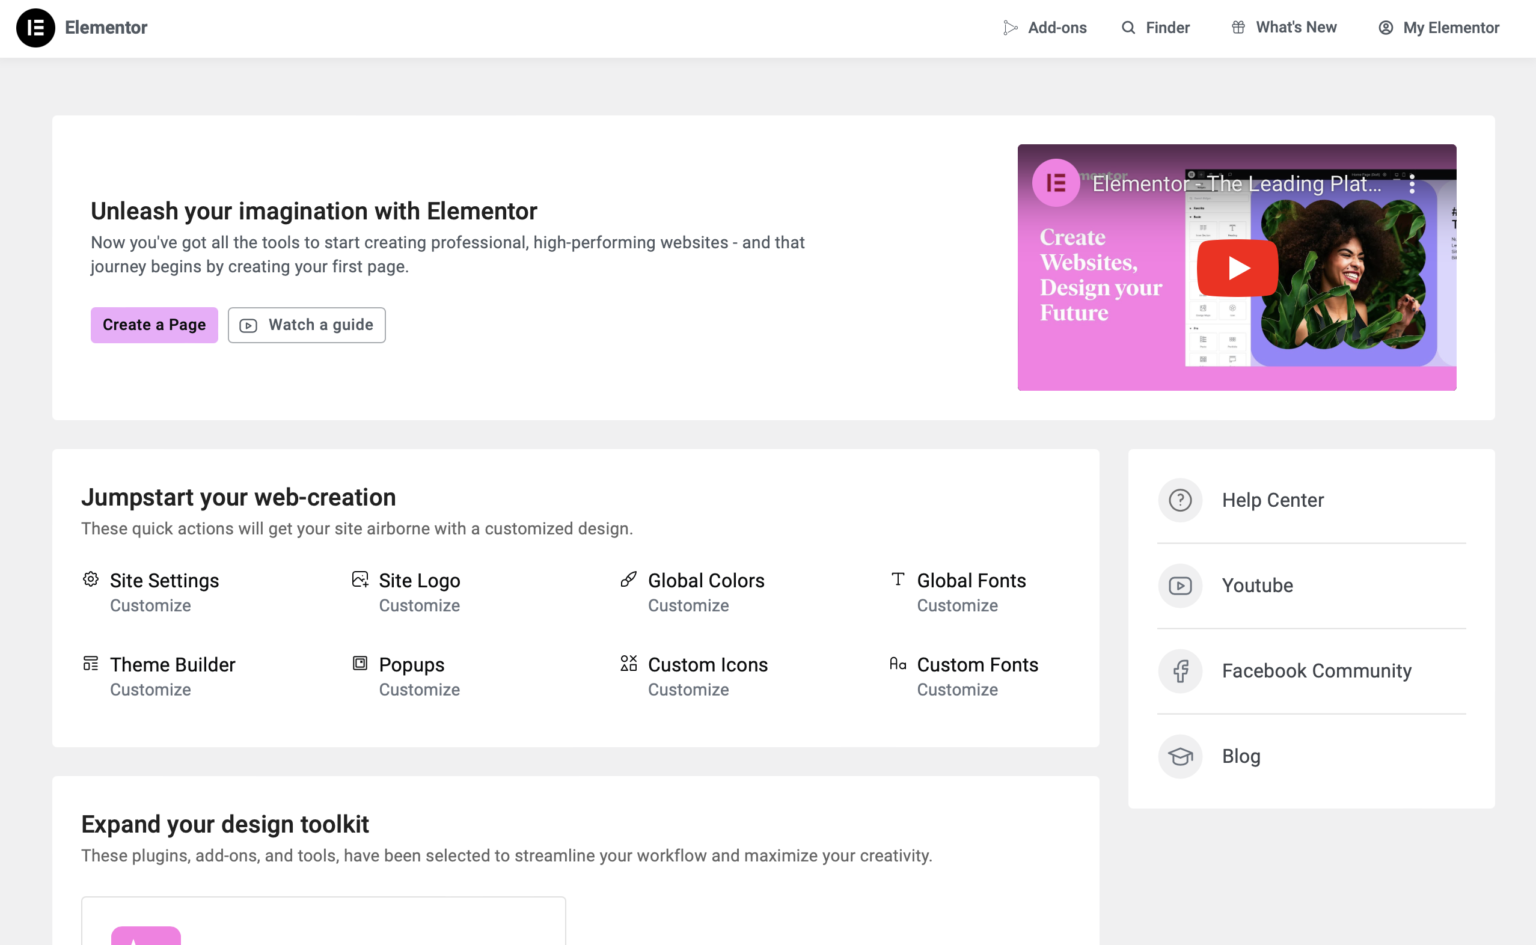This screenshot has width=1536, height=945.
Task: Click the Watch a guide button
Action: 307,325
